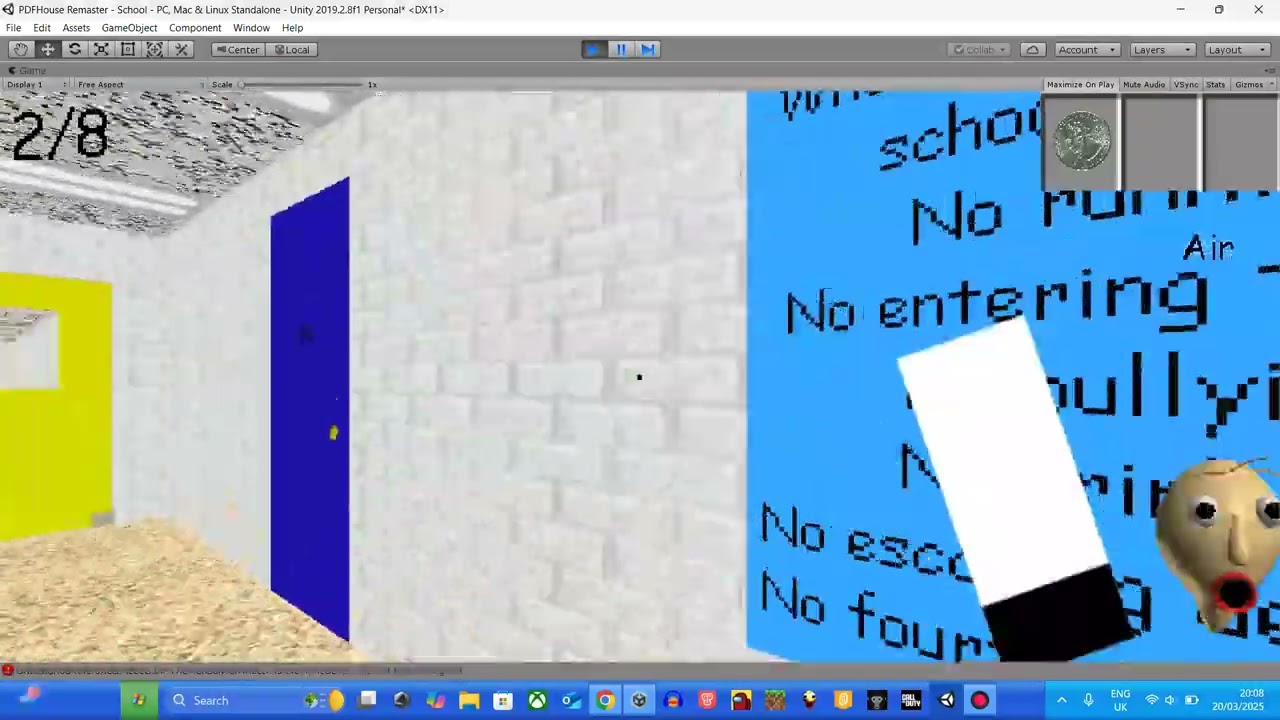Click the microphone tray icon
Screen dimensions: 1280x720
(x=1089, y=700)
